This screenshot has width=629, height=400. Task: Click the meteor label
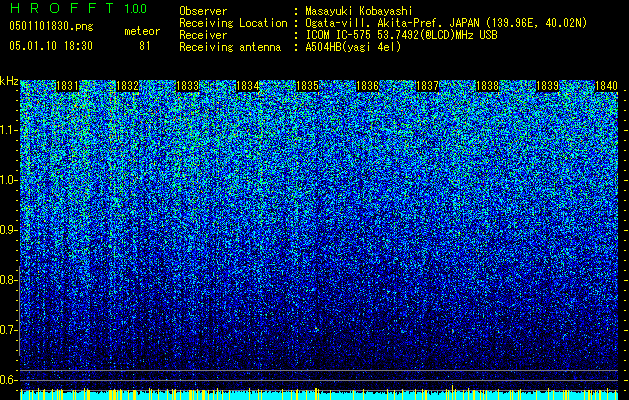point(142,31)
